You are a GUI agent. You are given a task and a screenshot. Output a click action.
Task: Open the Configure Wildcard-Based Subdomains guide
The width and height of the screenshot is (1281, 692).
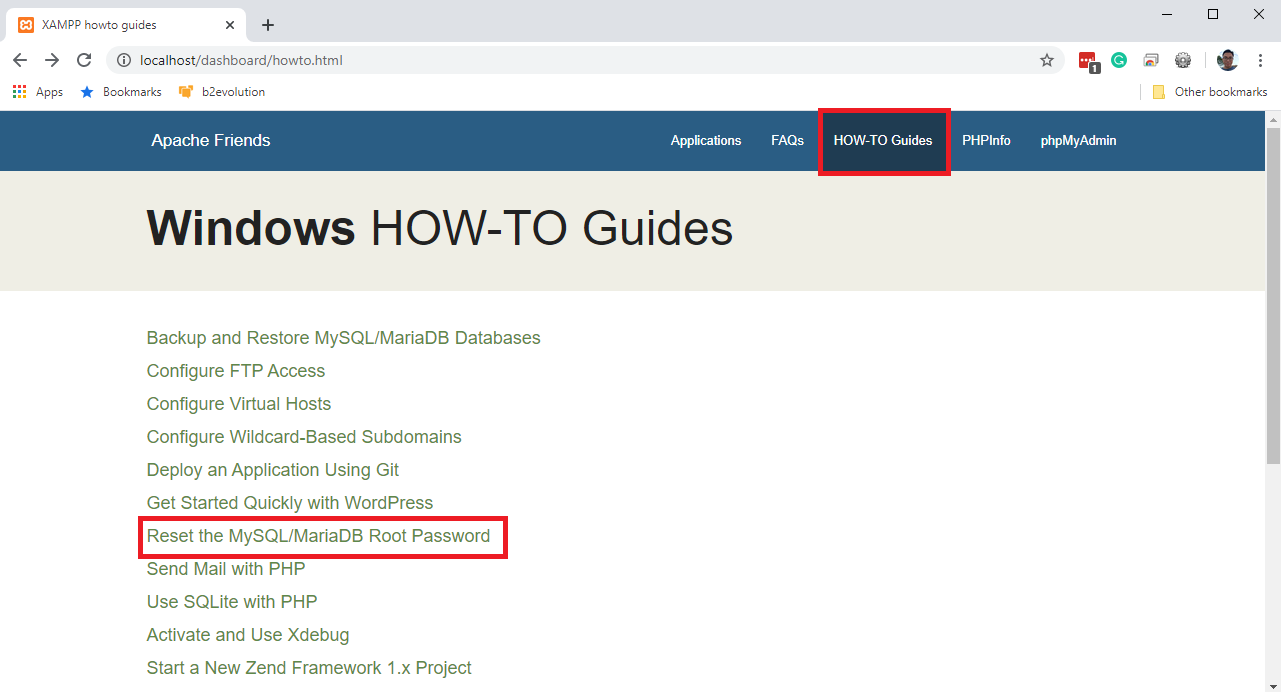(x=304, y=437)
